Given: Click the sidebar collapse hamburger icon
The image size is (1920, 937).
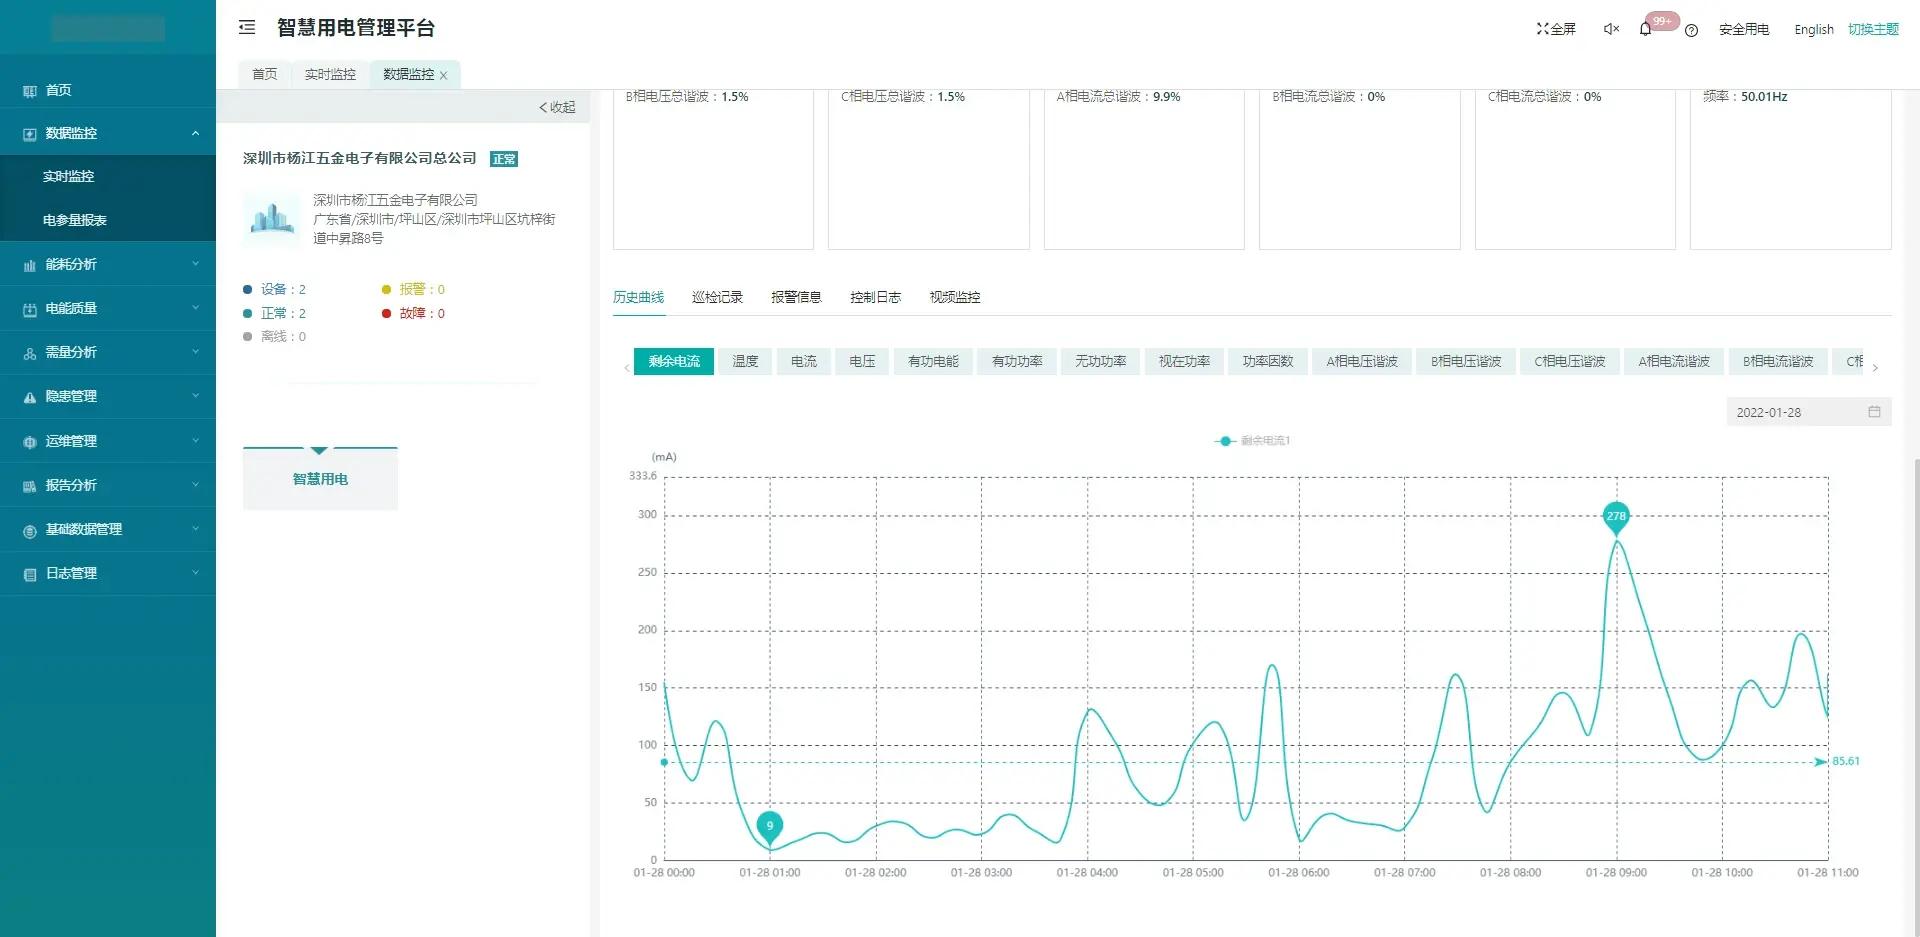Looking at the screenshot, I should (247, 28).
